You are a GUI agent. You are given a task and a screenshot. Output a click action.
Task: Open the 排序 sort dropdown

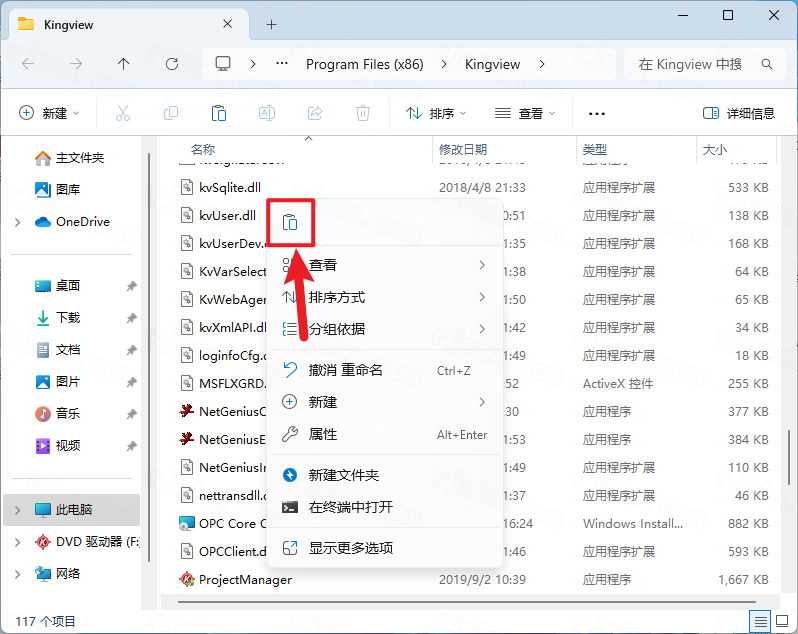click(x=436, y=113)
